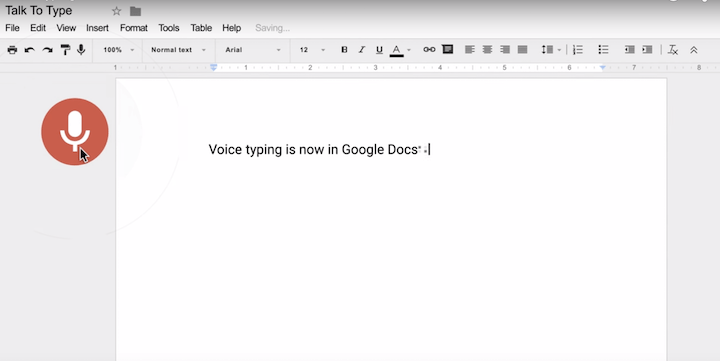720x361 pixels.
Task: Click the Redo arrow icon
Action: (47, 50)
